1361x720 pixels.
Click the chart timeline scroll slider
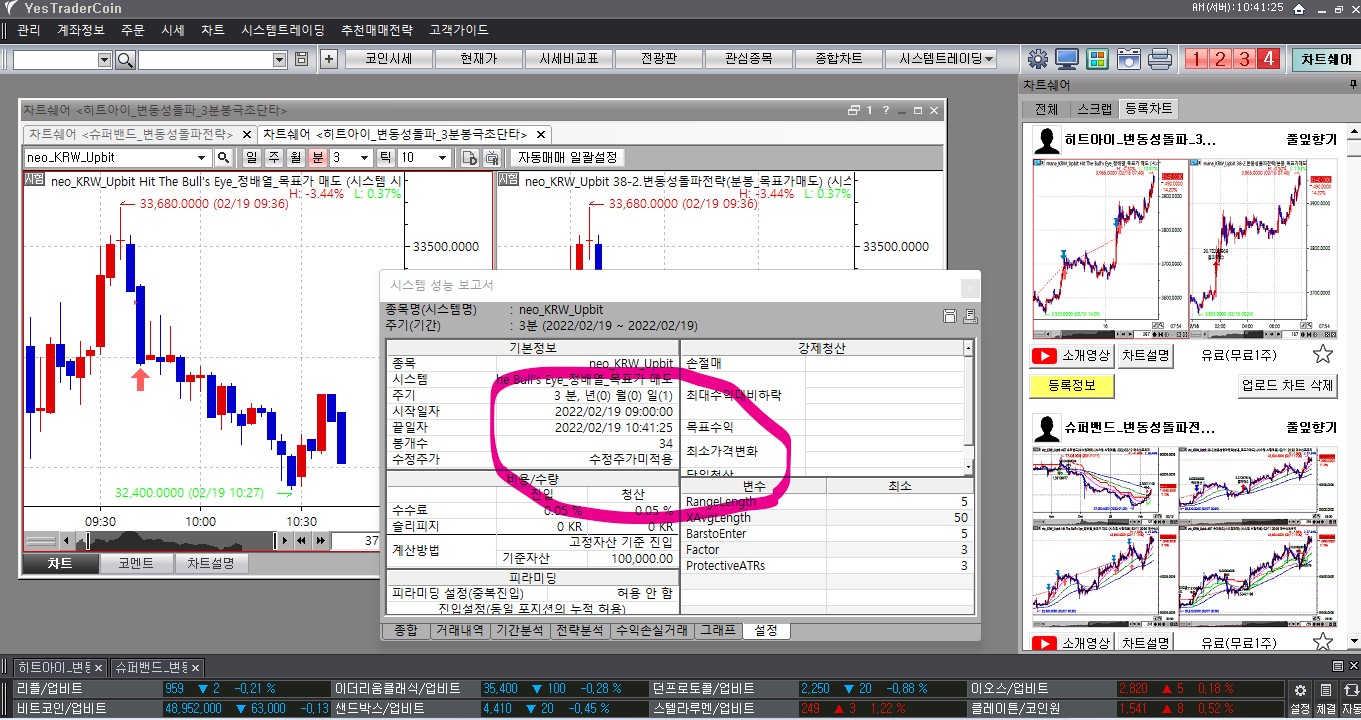[x=180, y=541]
